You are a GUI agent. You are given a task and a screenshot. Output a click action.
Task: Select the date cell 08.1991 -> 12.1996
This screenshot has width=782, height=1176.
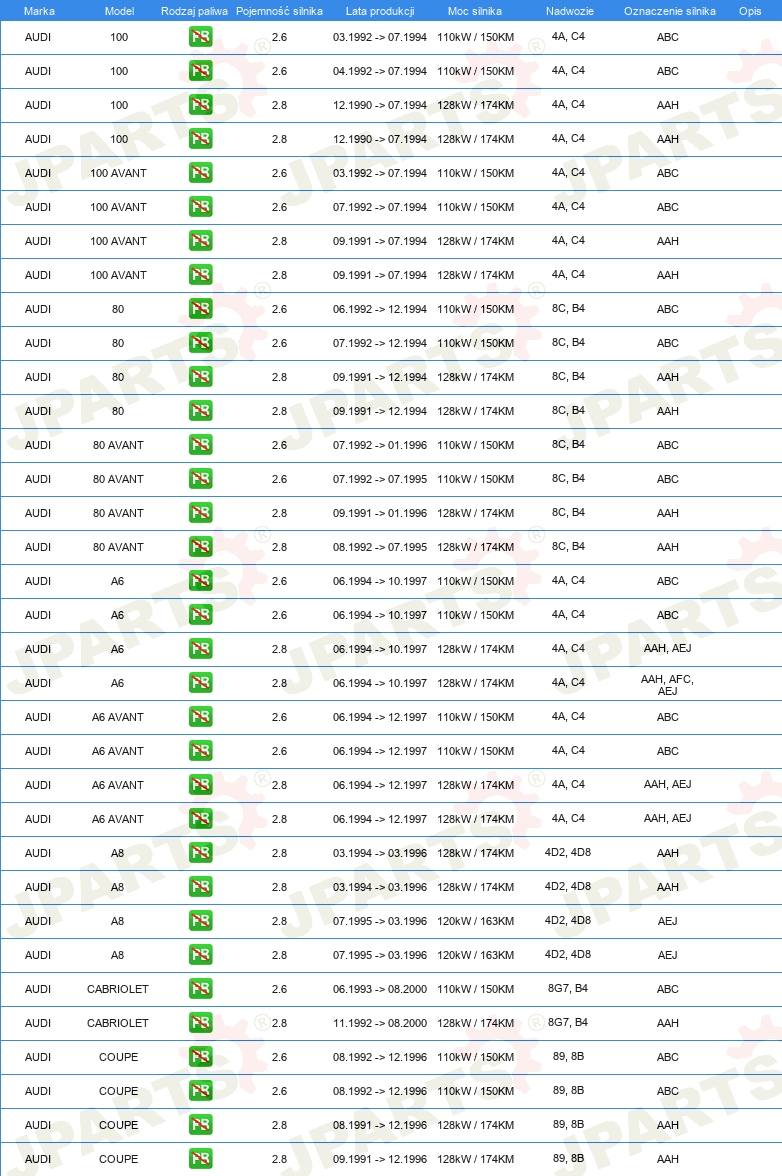(380, 1125)
